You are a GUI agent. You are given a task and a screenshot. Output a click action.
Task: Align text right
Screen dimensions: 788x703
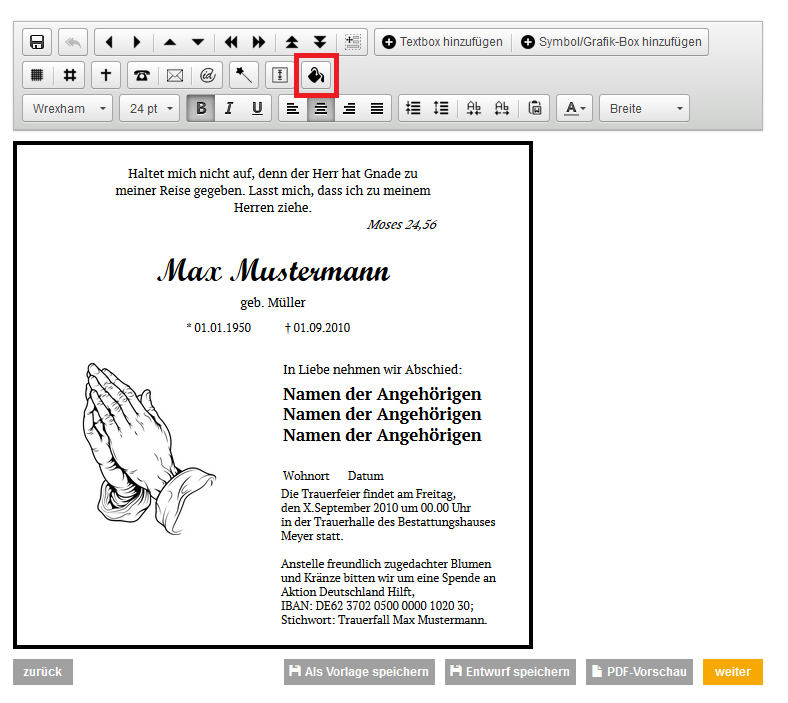(349, 109)
